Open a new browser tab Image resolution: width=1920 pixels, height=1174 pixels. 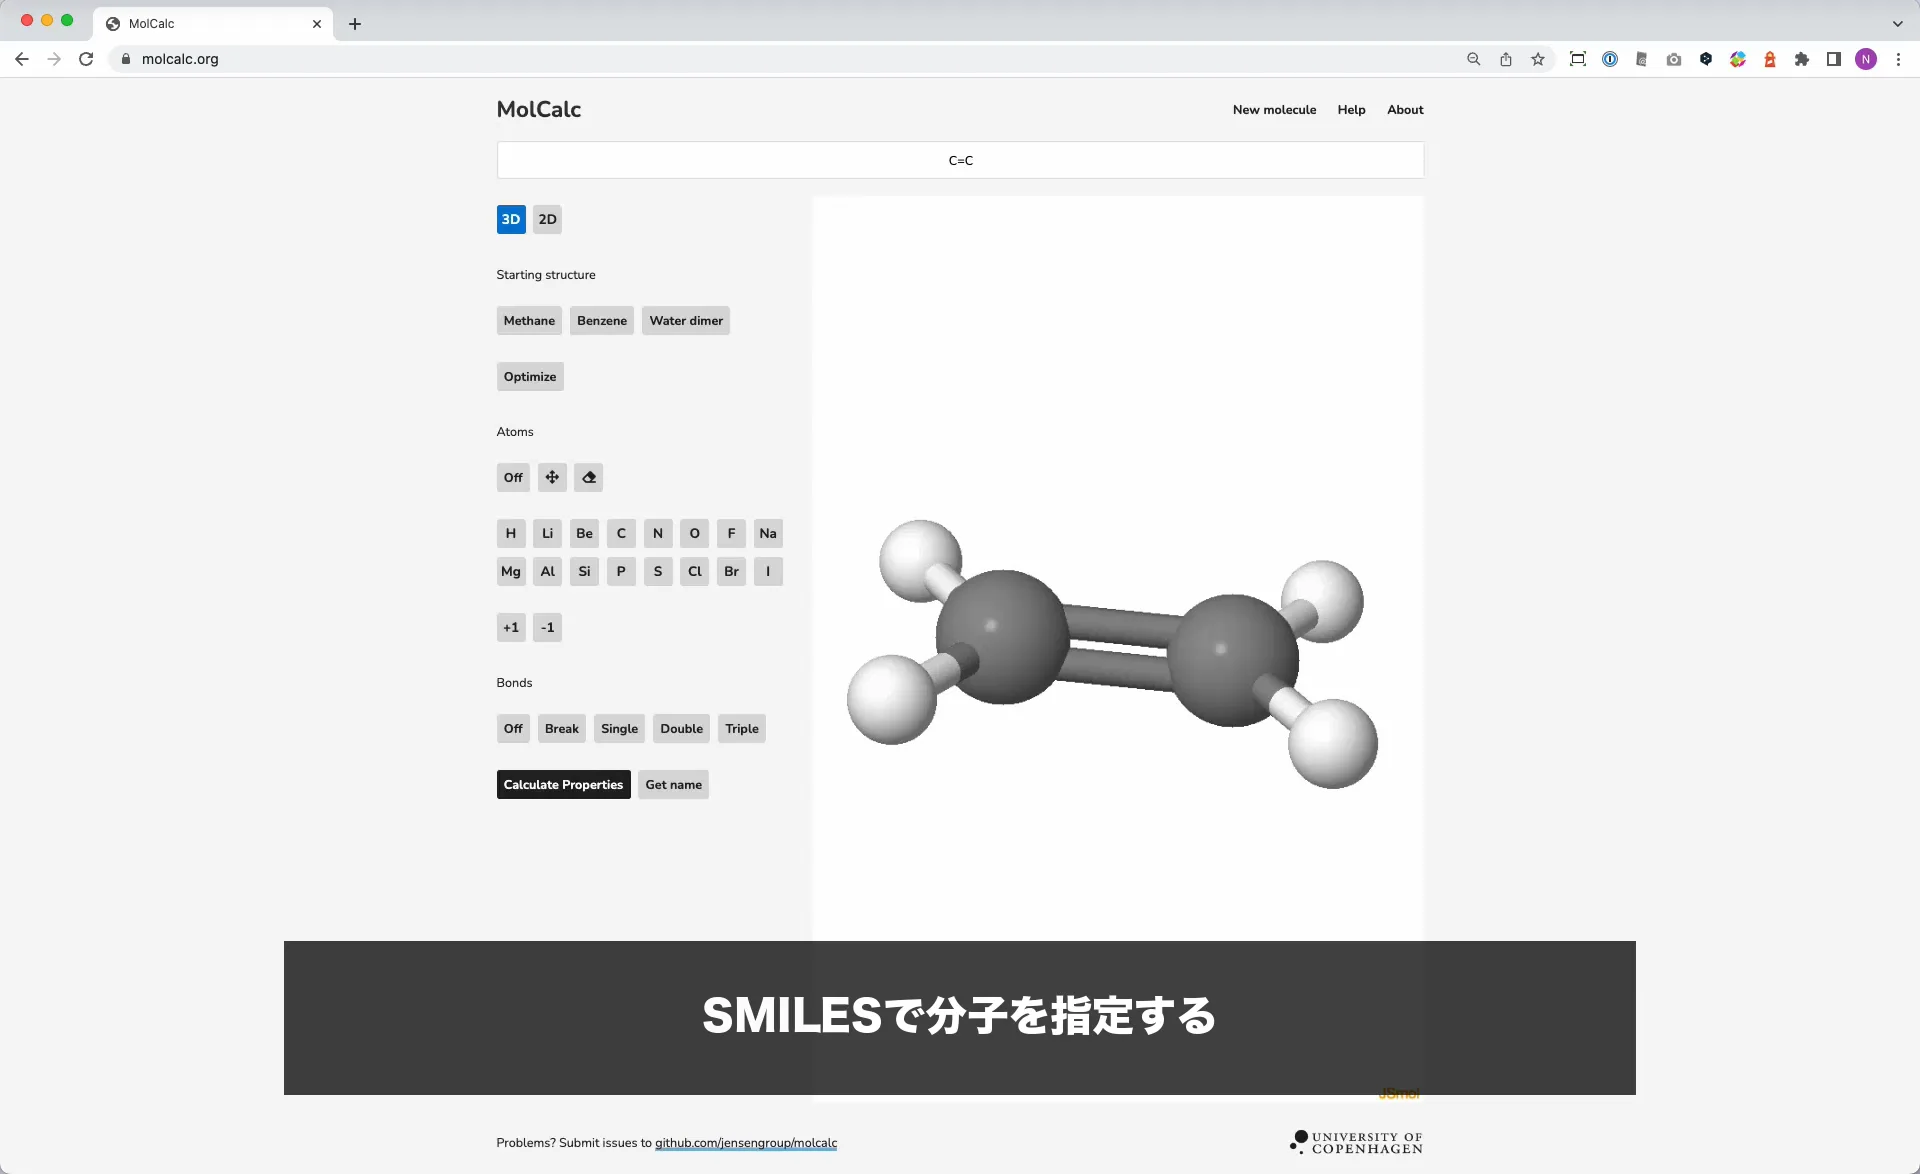click(x=355, y=24)
